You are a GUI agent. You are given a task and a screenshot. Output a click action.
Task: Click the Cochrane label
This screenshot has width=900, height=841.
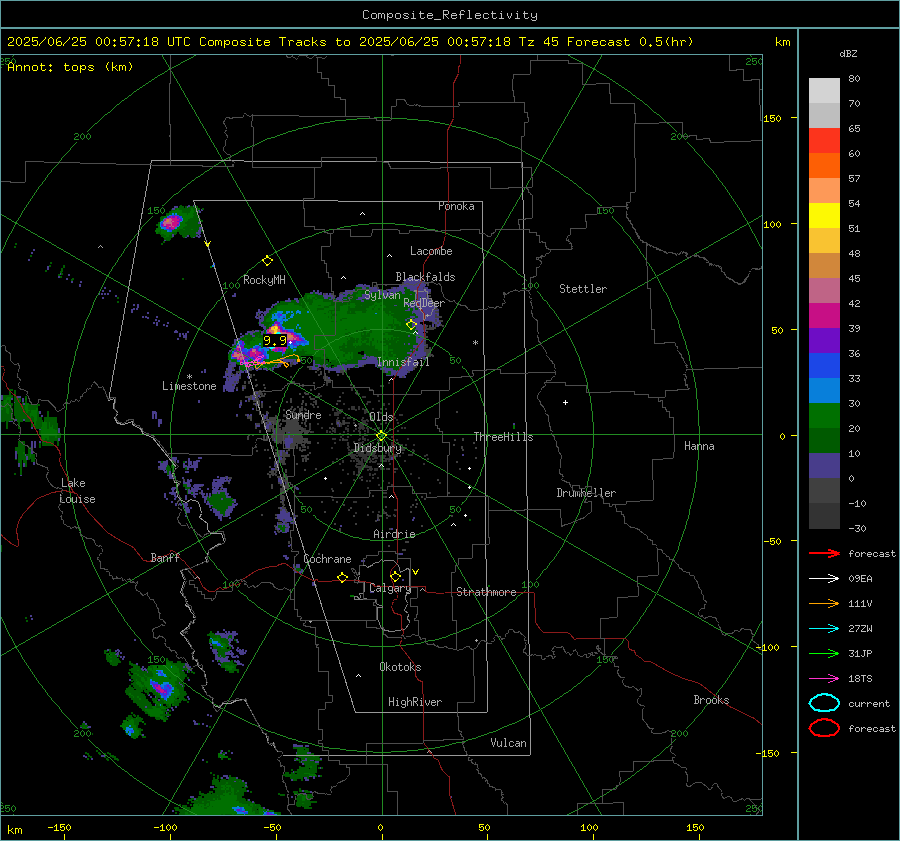[327, 559]
